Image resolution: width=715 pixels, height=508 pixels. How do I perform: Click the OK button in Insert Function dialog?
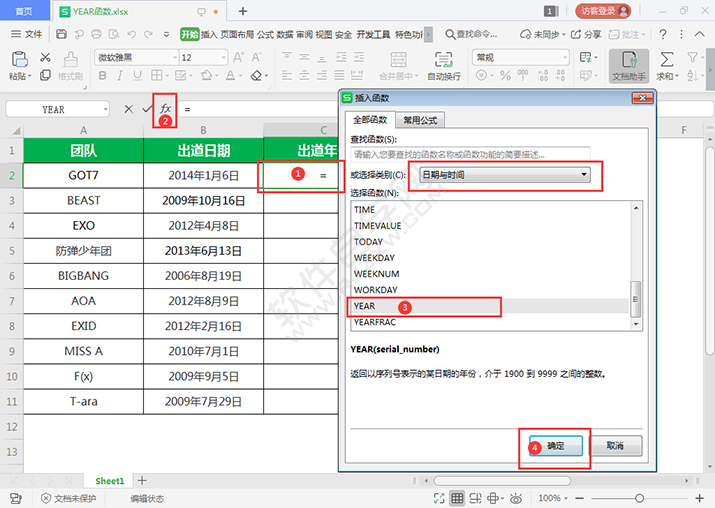coord(556,446)
